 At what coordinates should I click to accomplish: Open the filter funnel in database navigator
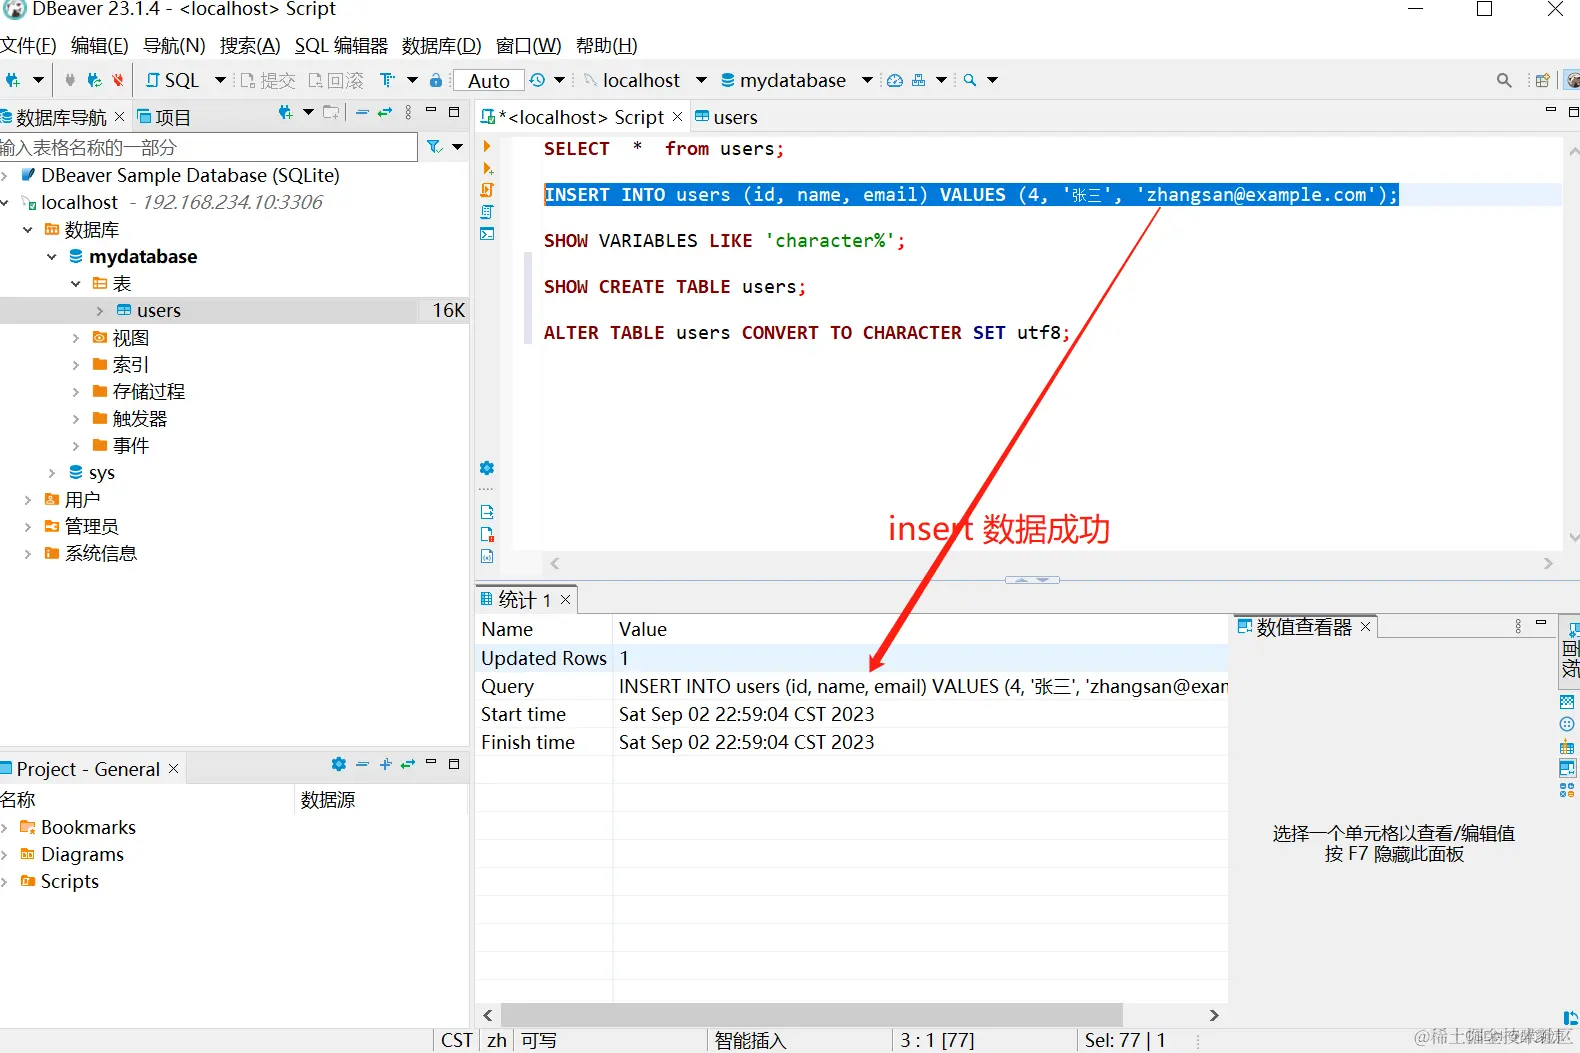[435, 147]
